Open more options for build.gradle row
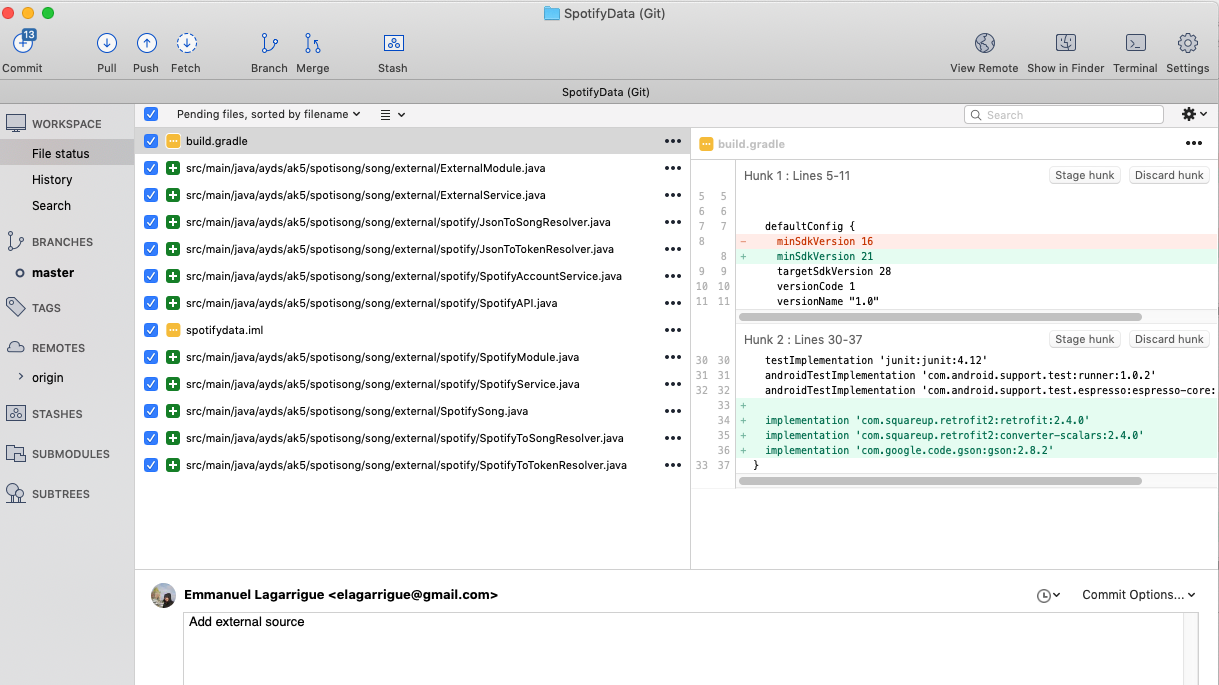This screenshot has height=685, width=1219. pyautogui.click(x=673, y=141)
